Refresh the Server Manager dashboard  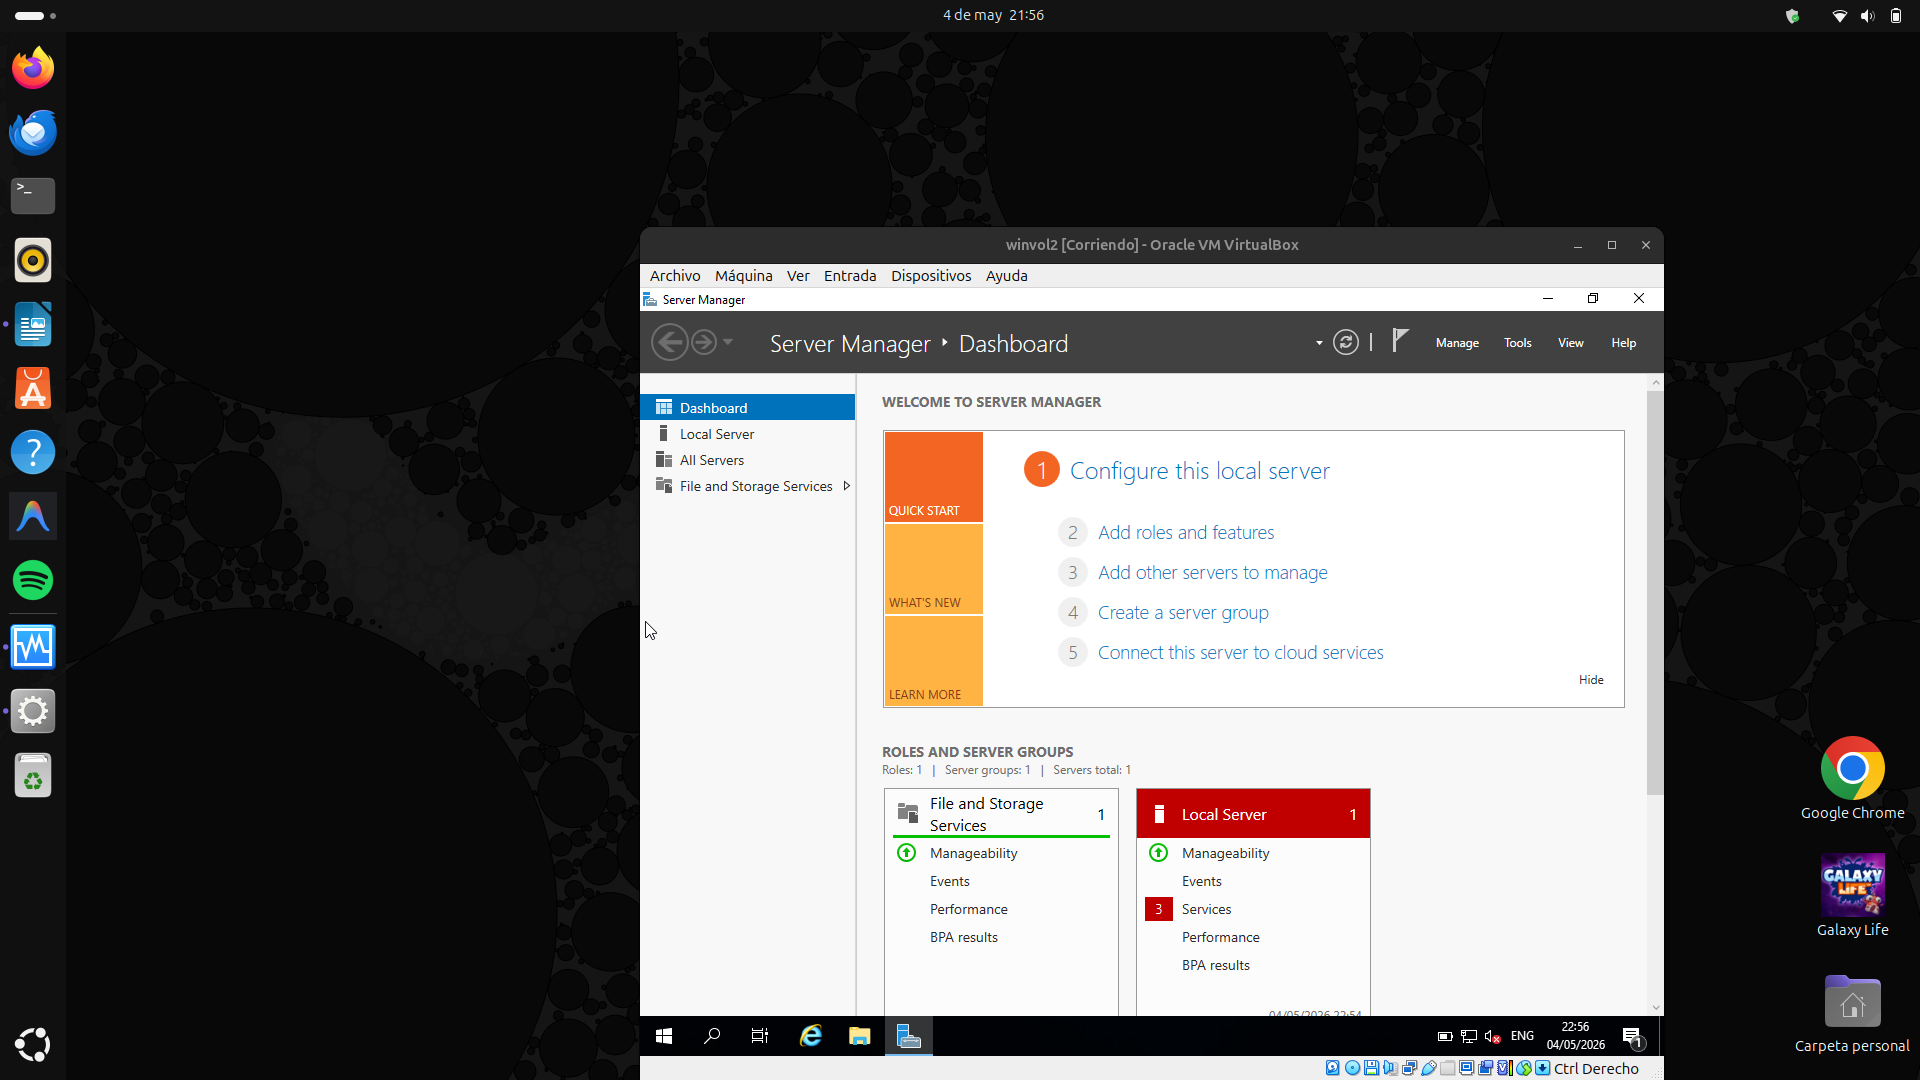click(x=1346, y=343)
